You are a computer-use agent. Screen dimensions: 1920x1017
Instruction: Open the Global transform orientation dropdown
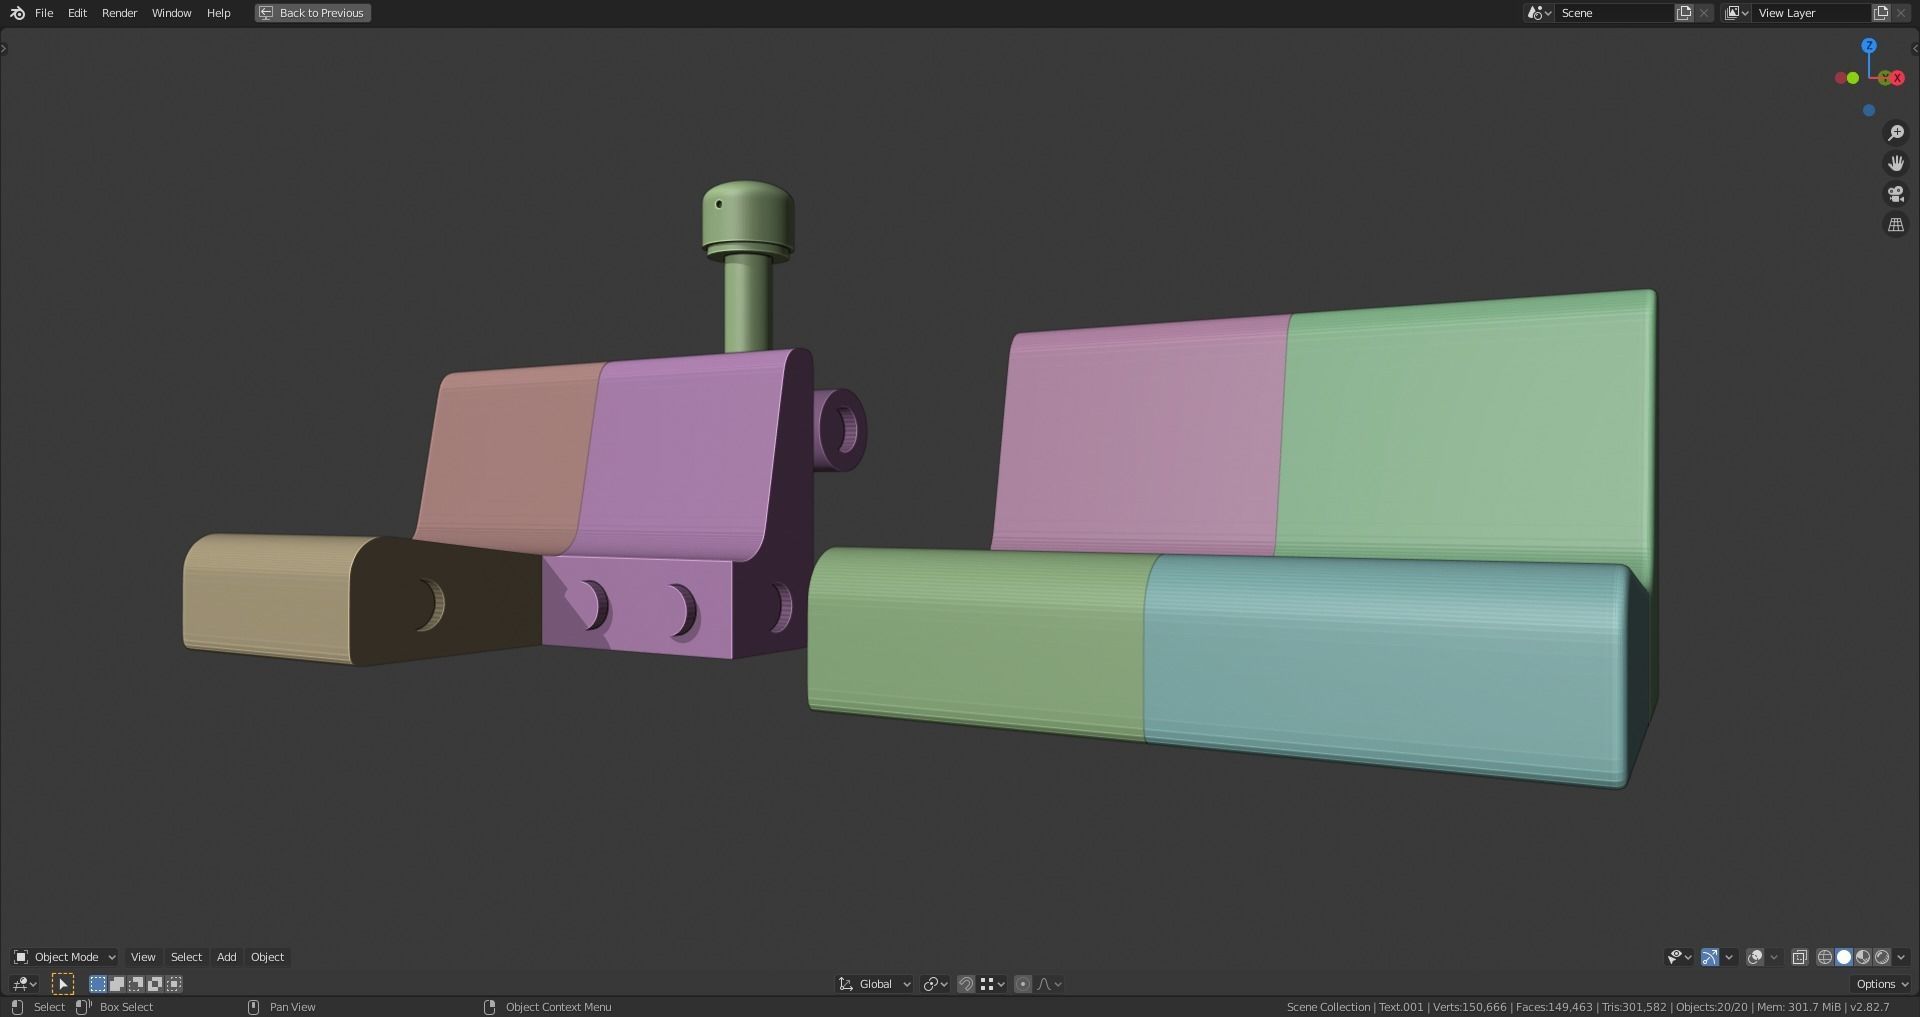point(875,984)
